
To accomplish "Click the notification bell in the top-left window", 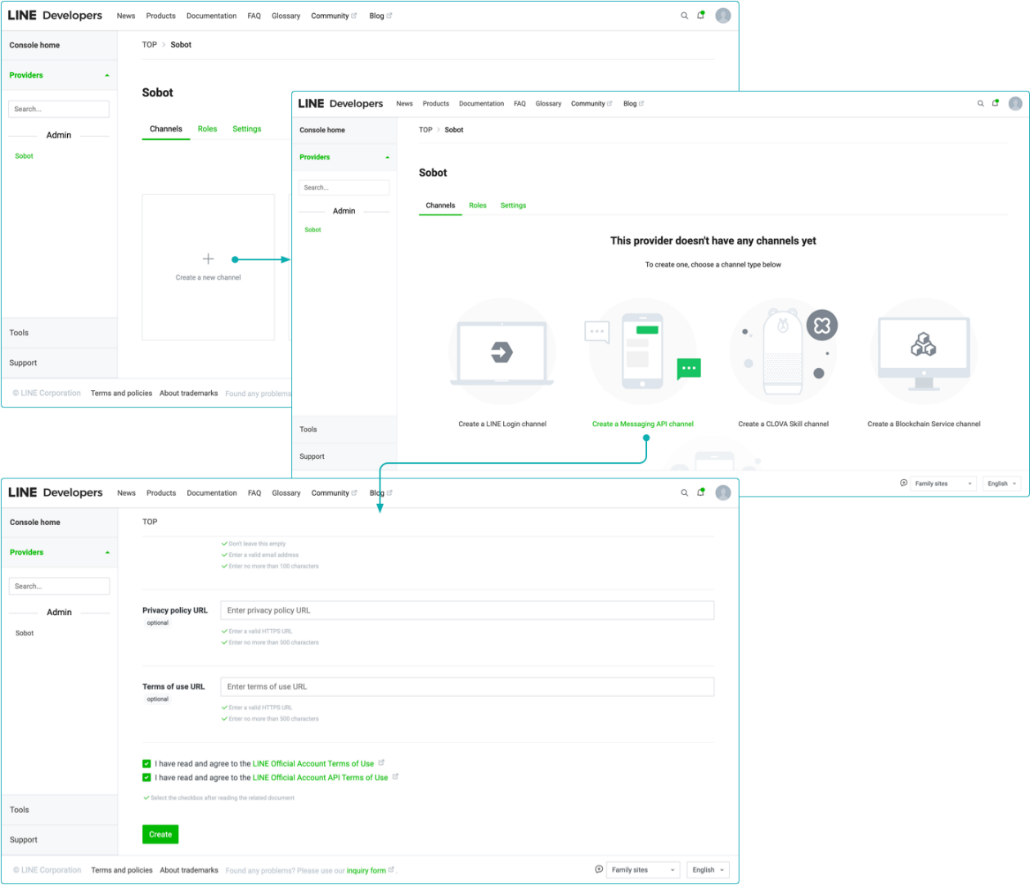I will [701, 15].
